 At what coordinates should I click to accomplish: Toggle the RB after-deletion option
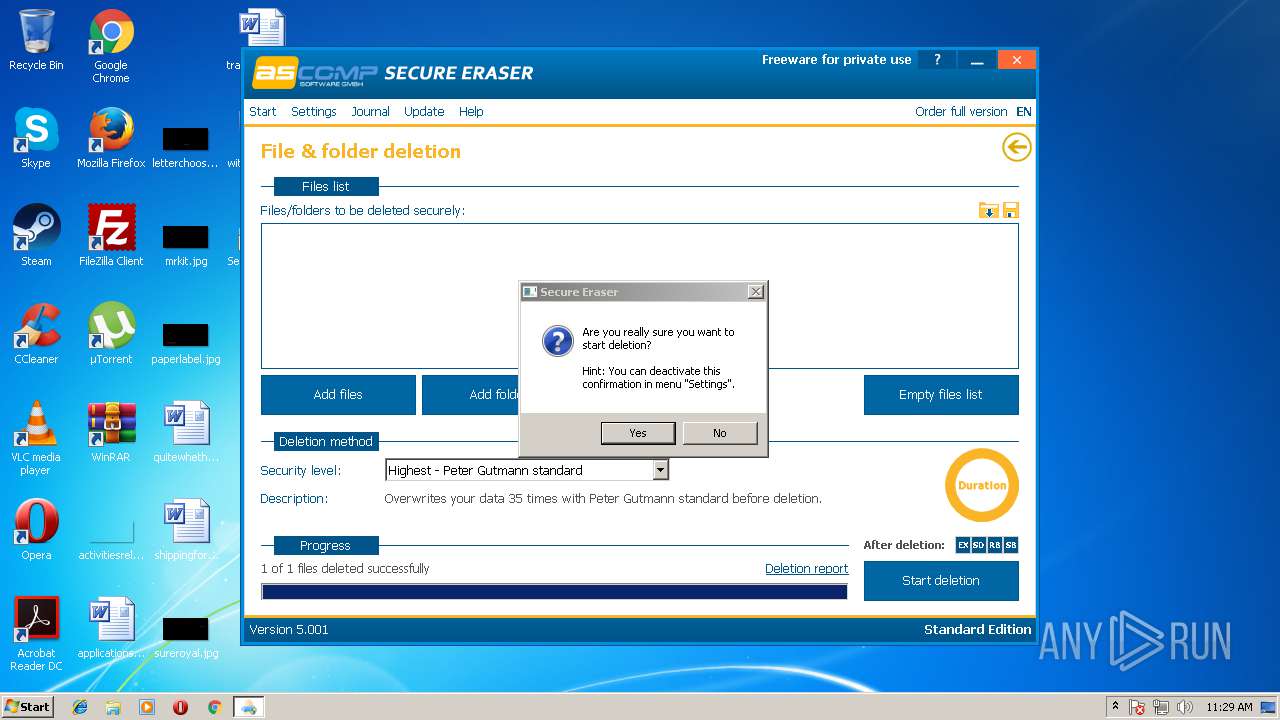coord(995,545)
